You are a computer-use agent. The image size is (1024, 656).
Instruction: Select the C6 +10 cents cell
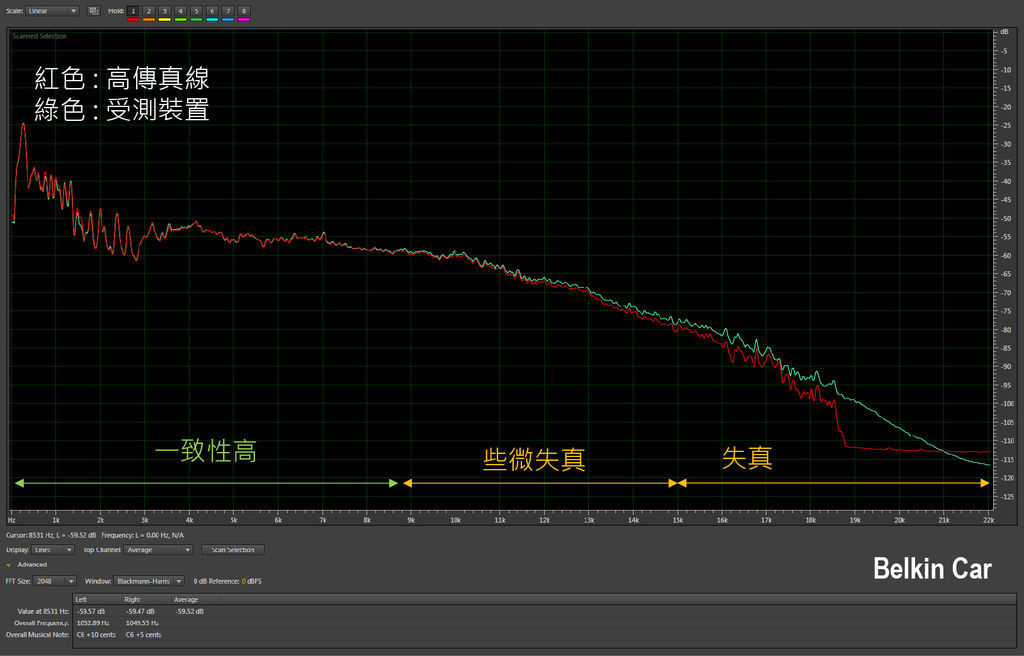[x=96, y=635]
